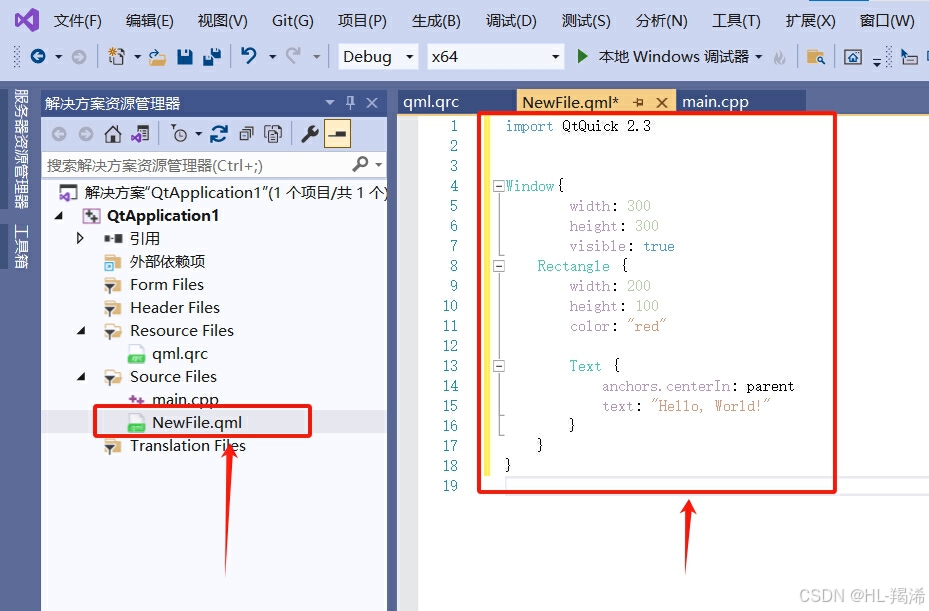Click the Home icon in Solution Explorer
This screenshot has height=611, width=929.
pos(112,133)
